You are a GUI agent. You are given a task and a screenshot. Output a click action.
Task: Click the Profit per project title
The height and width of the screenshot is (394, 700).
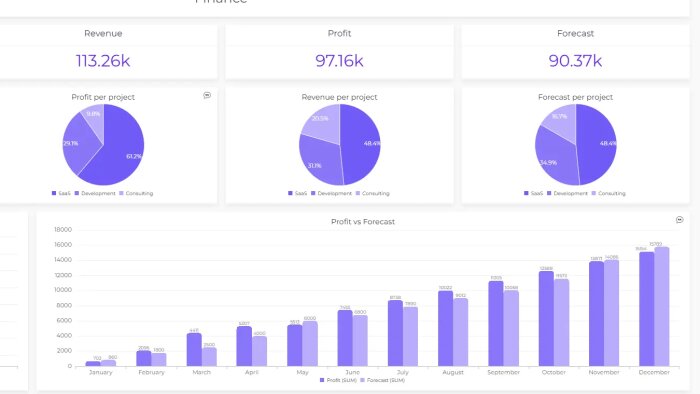pos(103,97)
